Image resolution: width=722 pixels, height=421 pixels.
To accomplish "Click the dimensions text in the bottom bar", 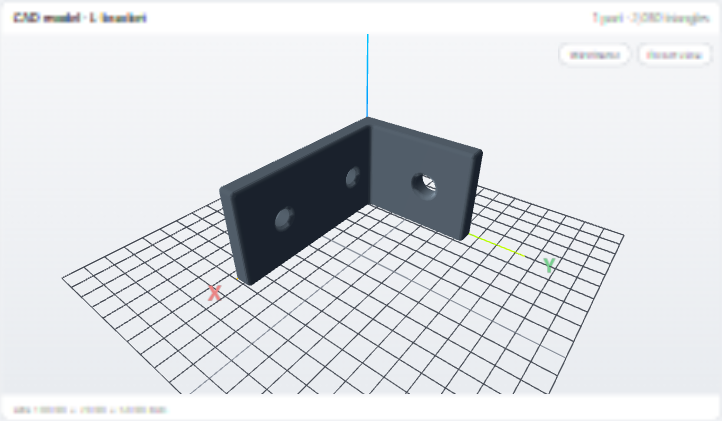I will click(x=90, y=409).
